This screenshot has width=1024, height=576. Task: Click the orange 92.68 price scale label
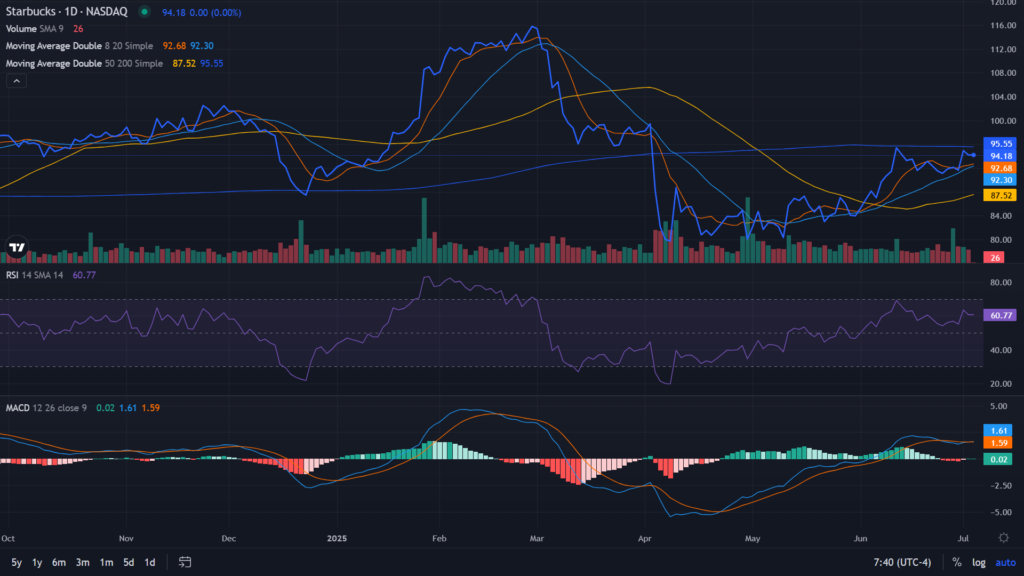1000,168
